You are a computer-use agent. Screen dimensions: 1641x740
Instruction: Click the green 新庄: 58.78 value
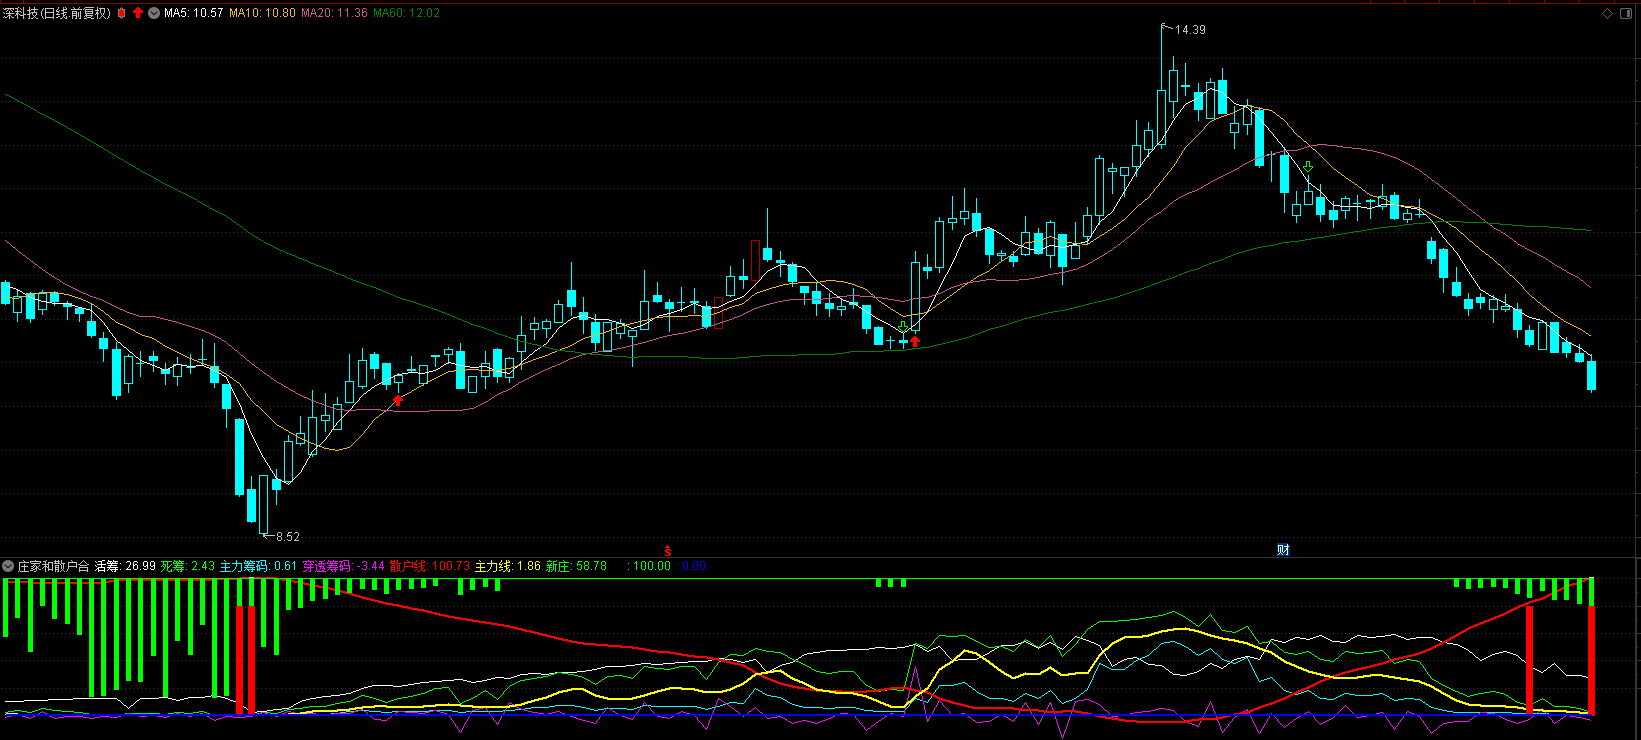pyautogui.click(x=576, y=566)
